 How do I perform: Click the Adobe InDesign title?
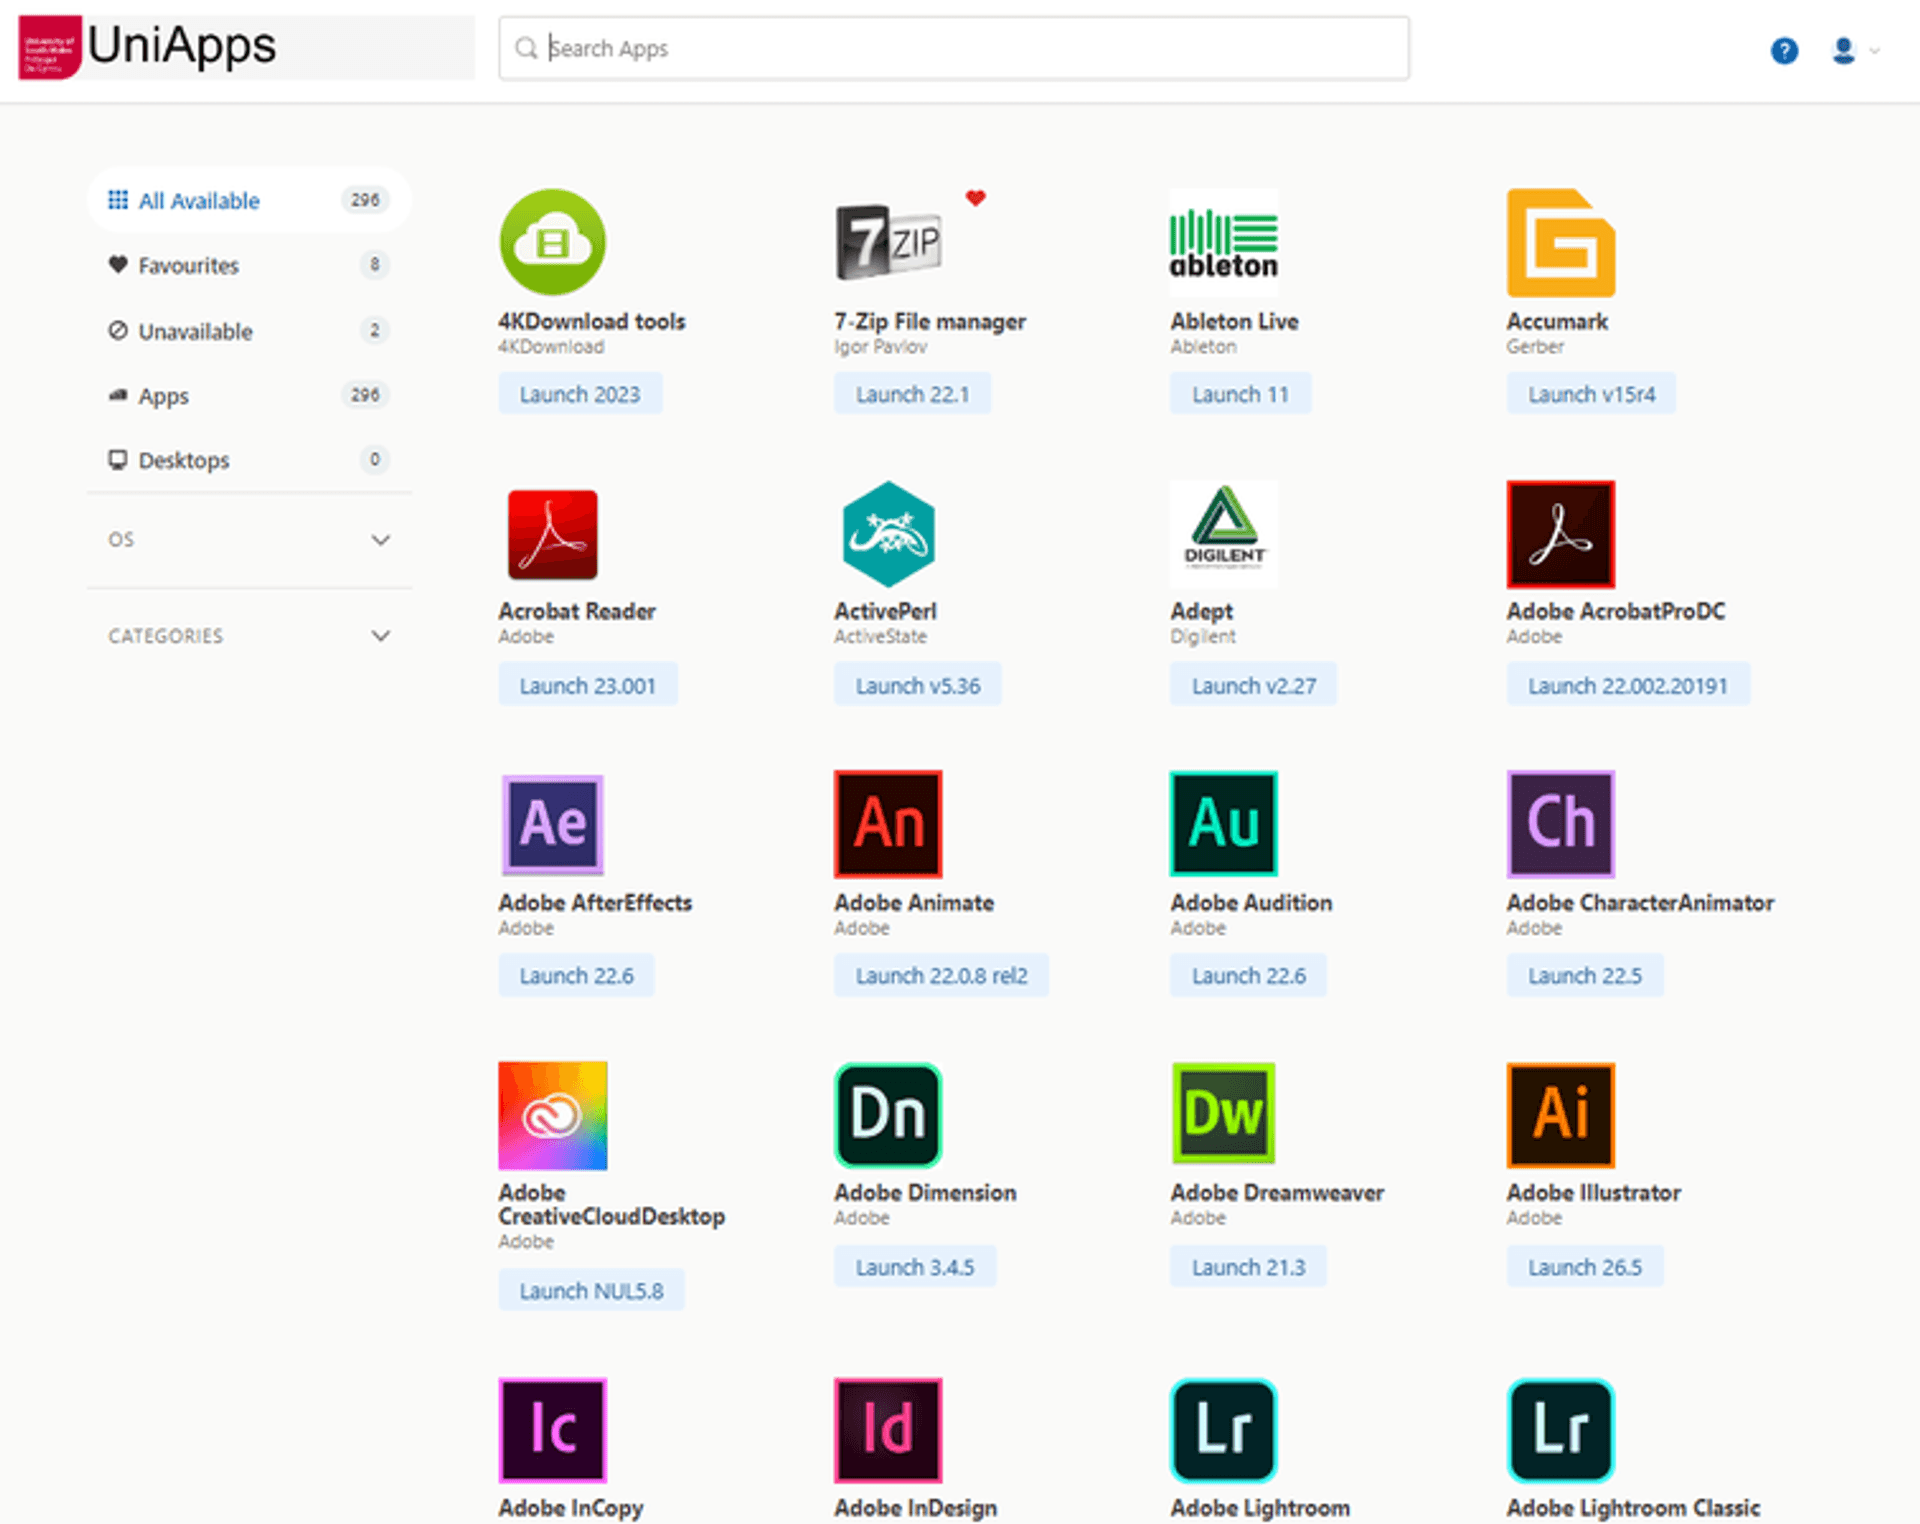[916, 1507]
